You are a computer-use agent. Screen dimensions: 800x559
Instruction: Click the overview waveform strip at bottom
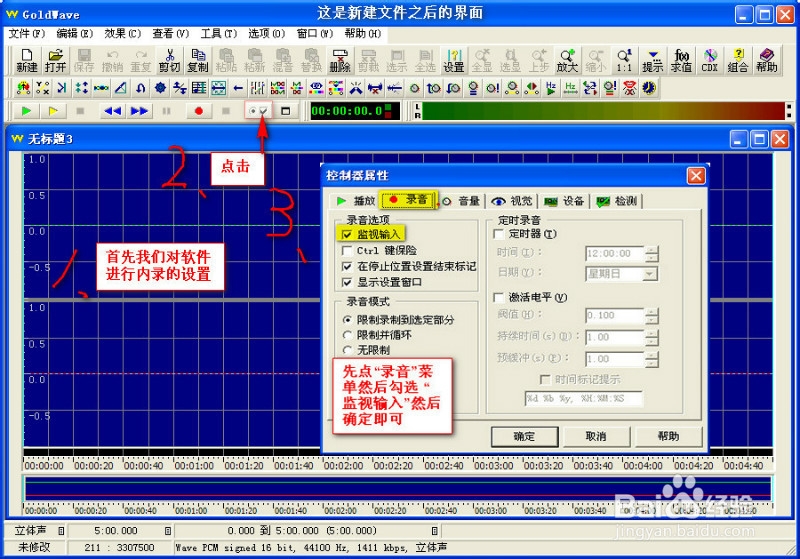pyautogui.click(x=398, y=489)
